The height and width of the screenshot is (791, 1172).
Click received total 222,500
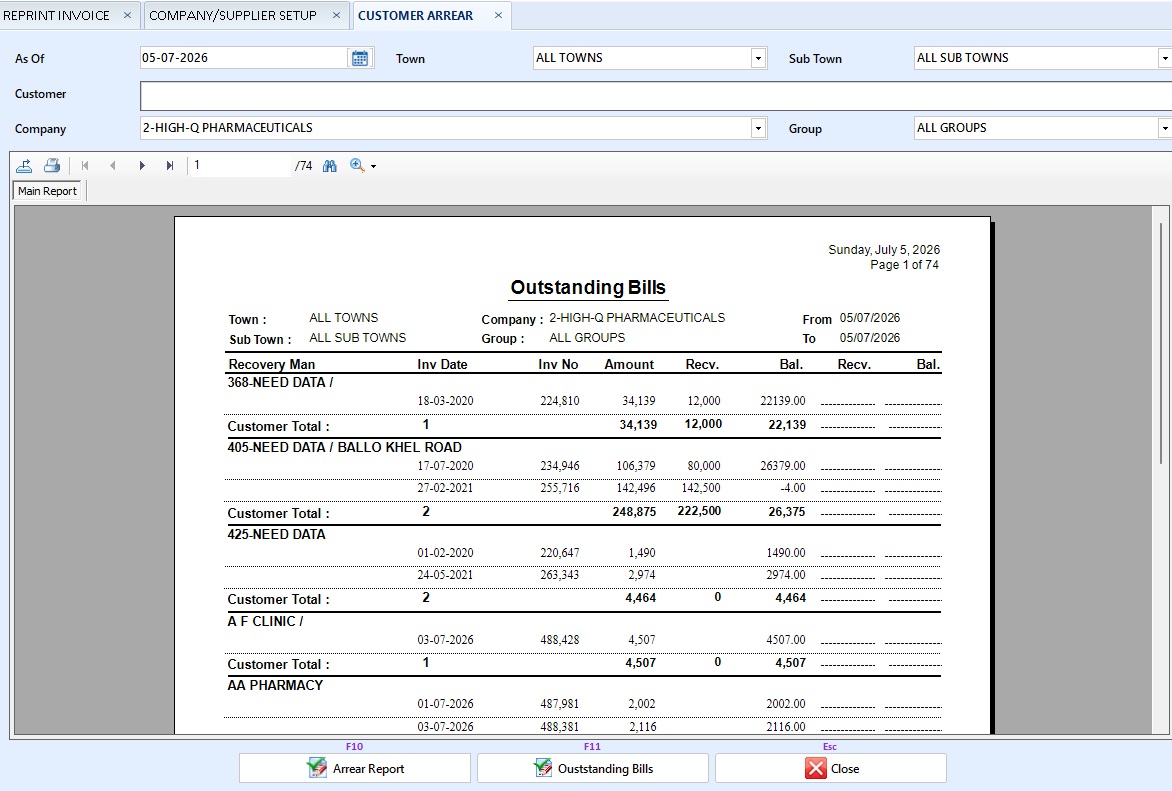coord(700,511)
